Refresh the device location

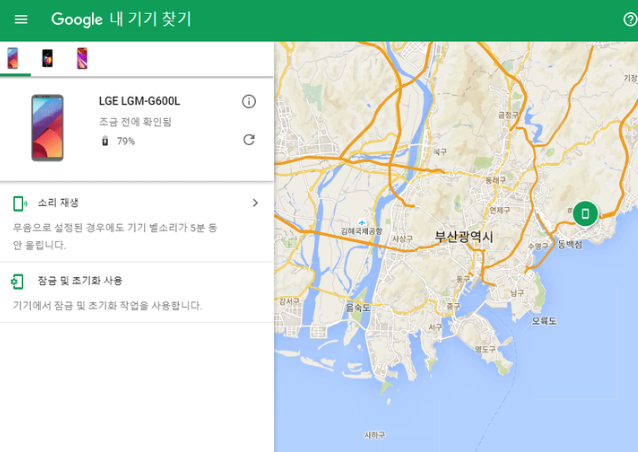coord(249,140)
